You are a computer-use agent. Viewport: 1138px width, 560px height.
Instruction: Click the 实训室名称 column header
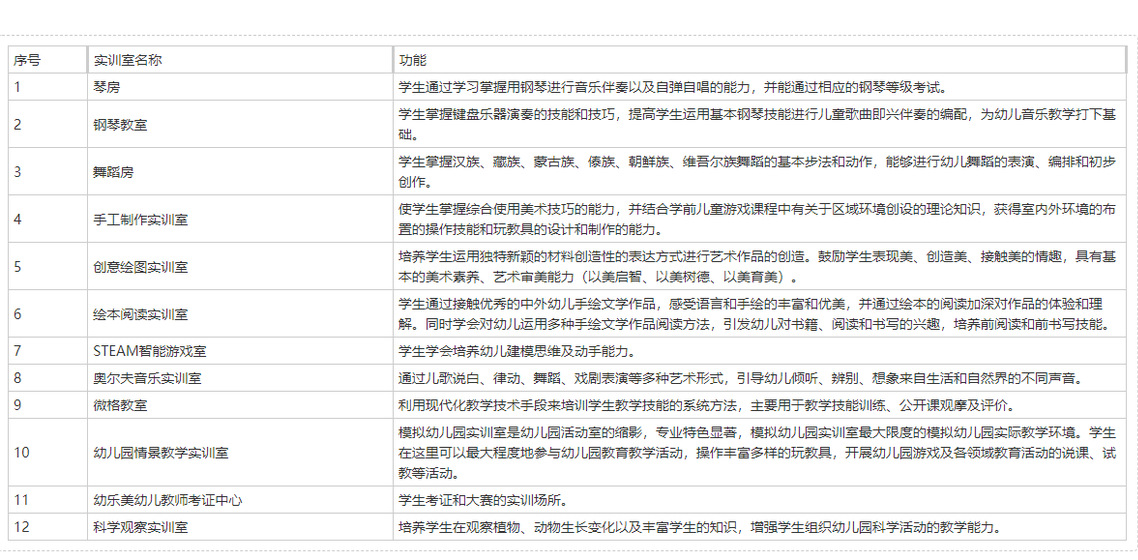(128, 60)
